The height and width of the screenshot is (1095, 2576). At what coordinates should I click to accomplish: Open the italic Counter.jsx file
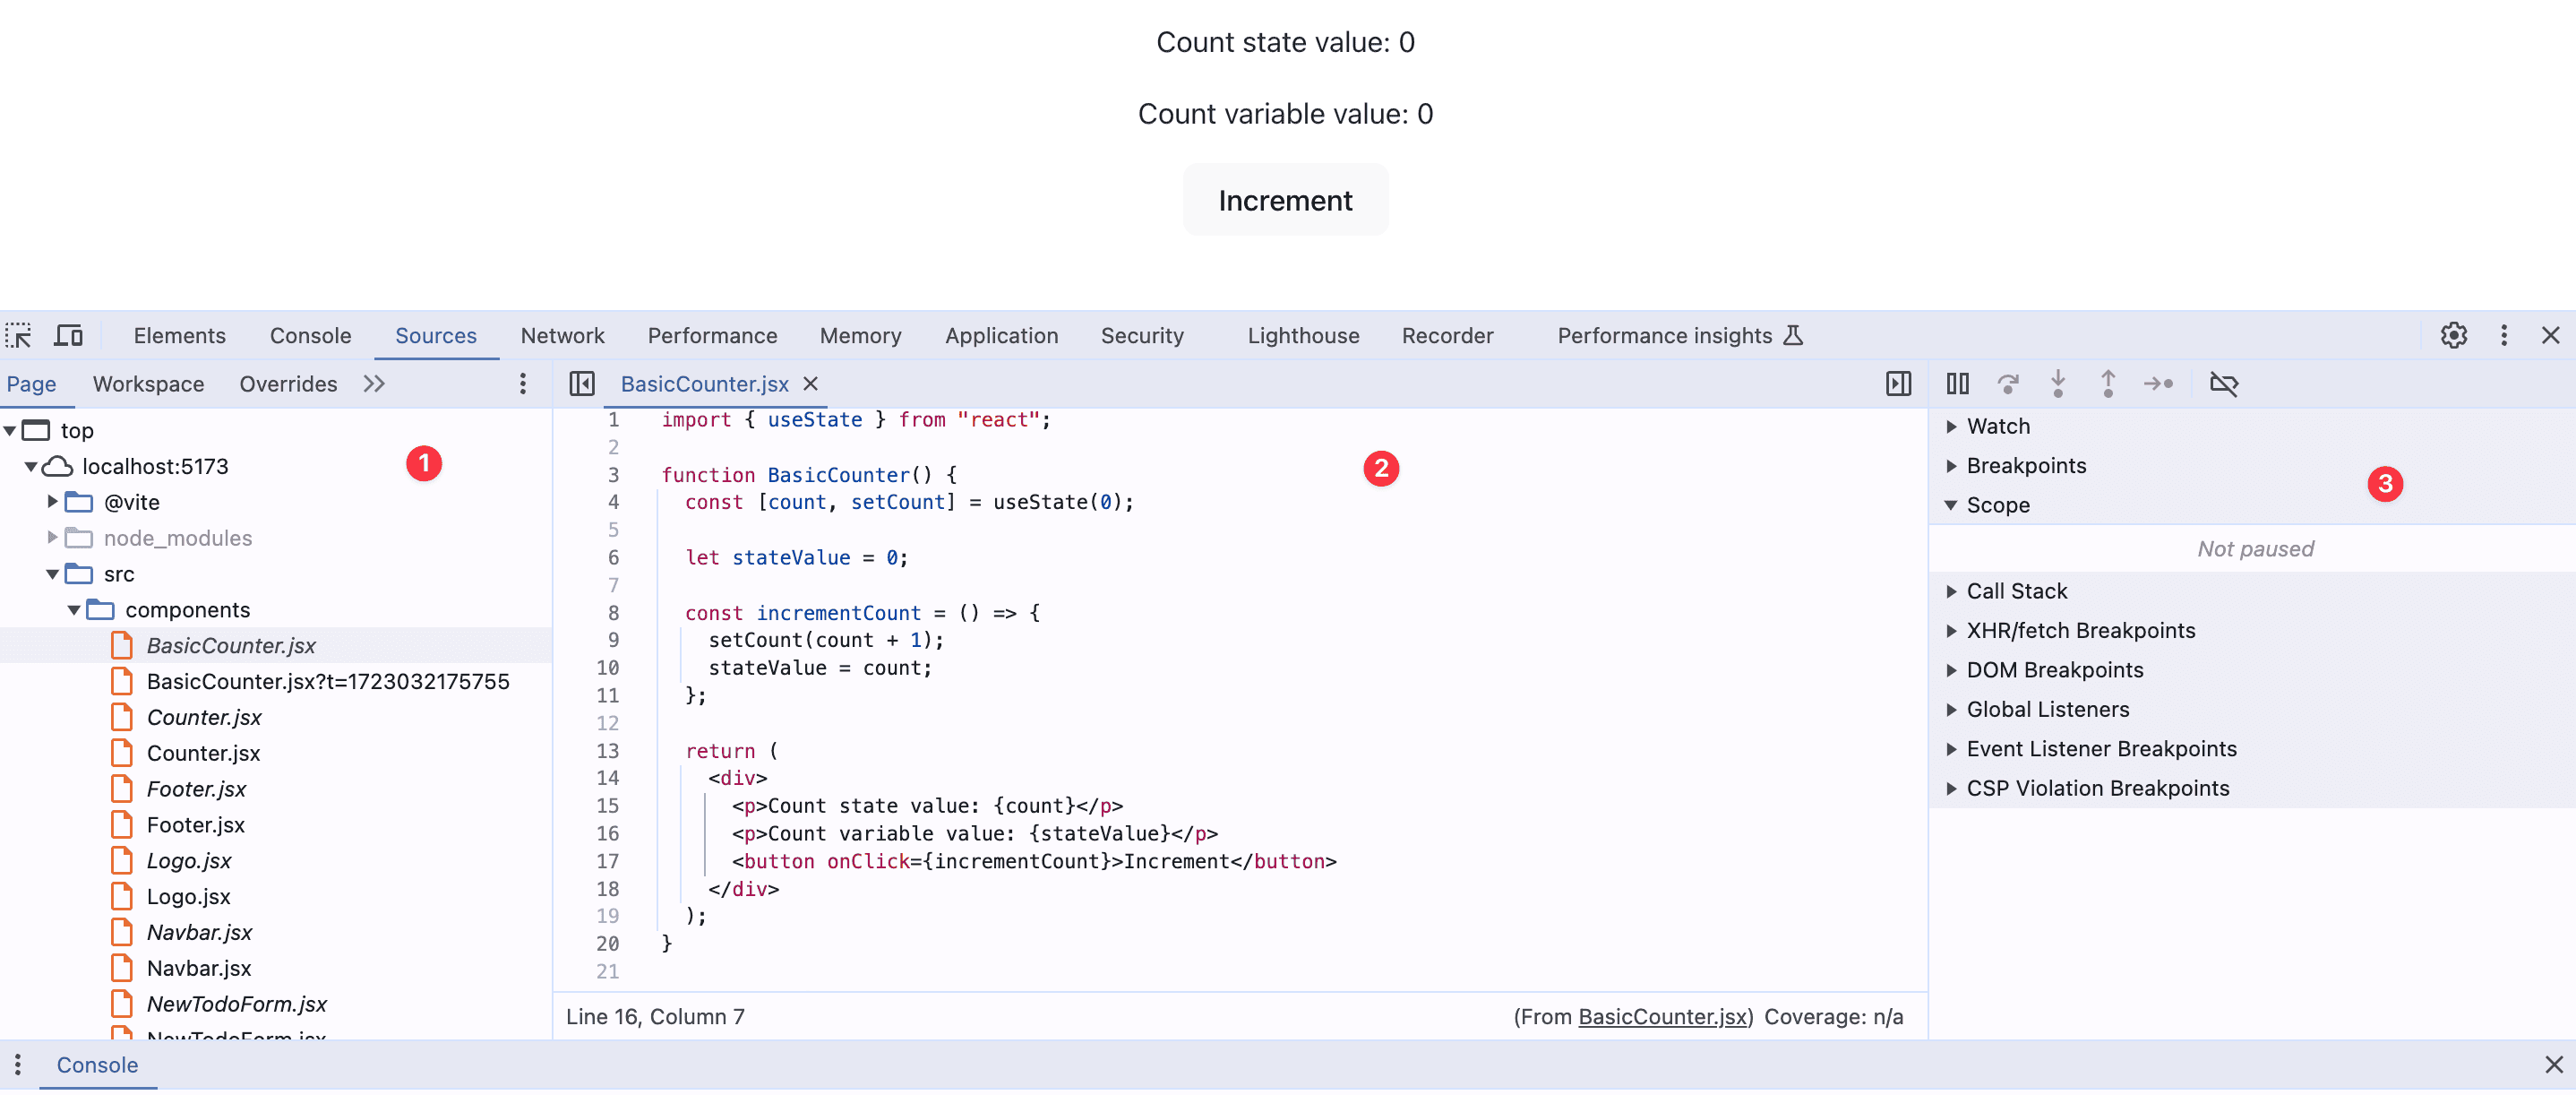coord(204,718)
